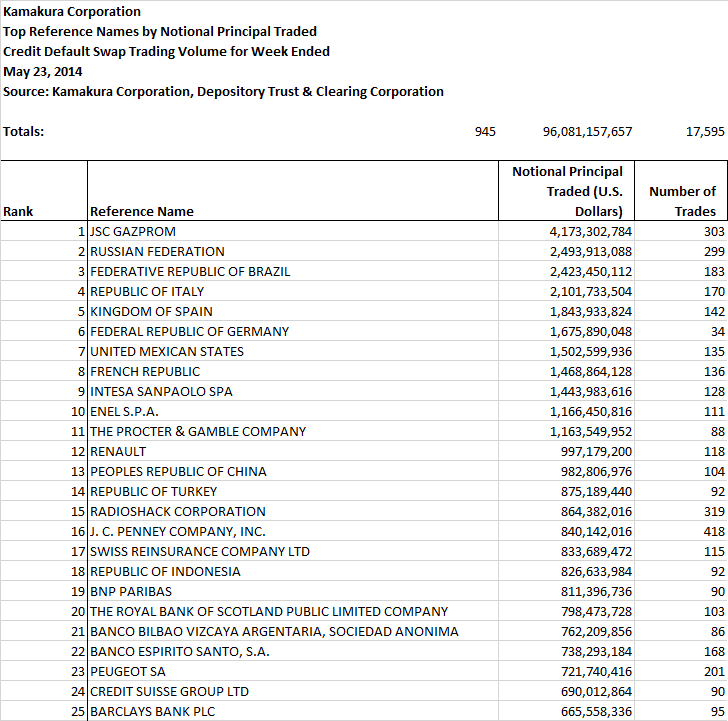The image size is (728, 721).
Task: Select Top Reference Names by Notional title
Action: pos(160,32)
